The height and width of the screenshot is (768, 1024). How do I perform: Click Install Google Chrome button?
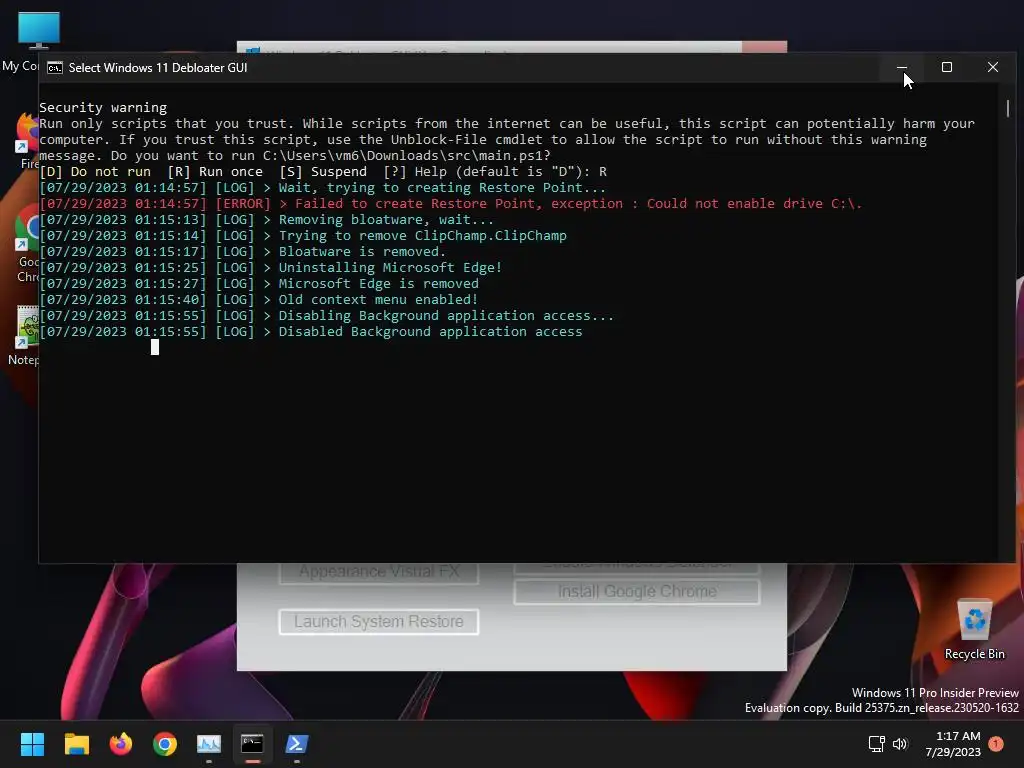tap(637, 592)
